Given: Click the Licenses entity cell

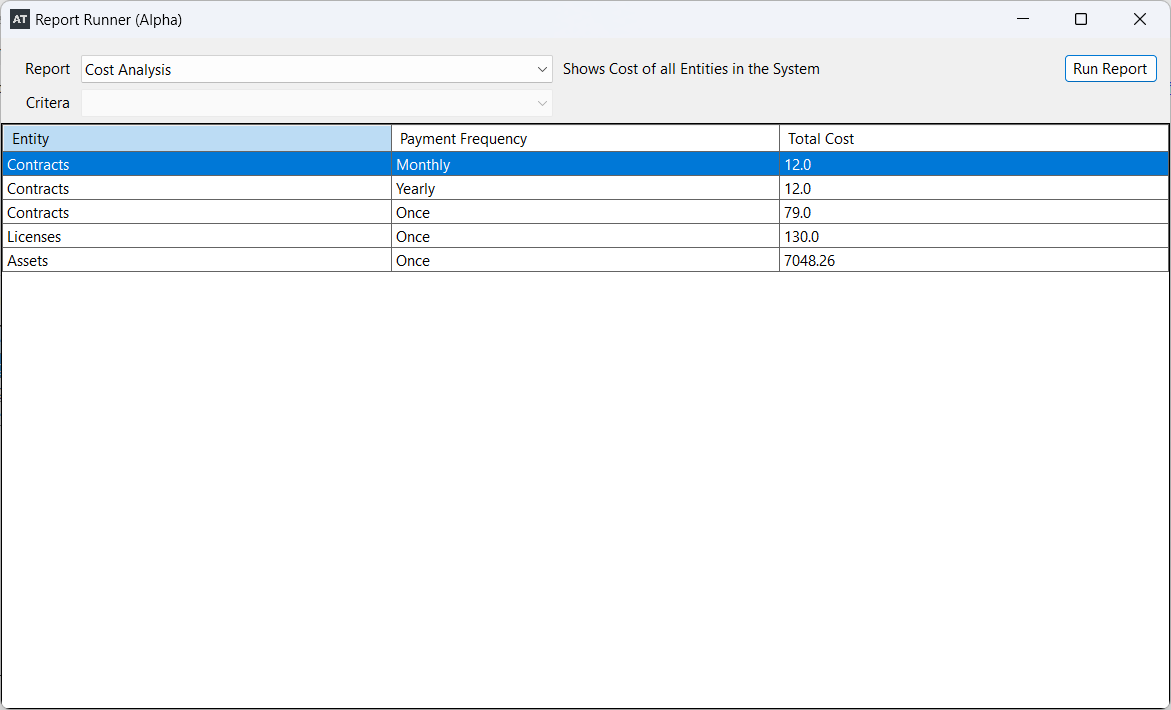Looking at the screenshot, I should coord(197,237).
